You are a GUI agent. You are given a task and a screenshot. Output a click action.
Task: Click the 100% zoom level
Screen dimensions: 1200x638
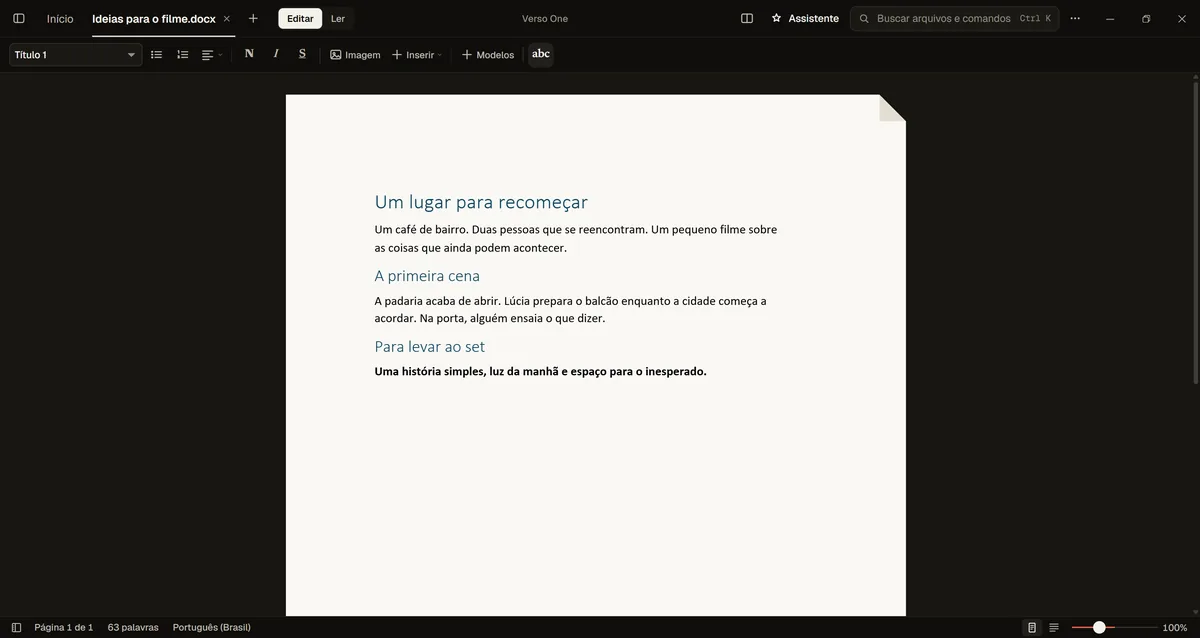pos(1175,628)
